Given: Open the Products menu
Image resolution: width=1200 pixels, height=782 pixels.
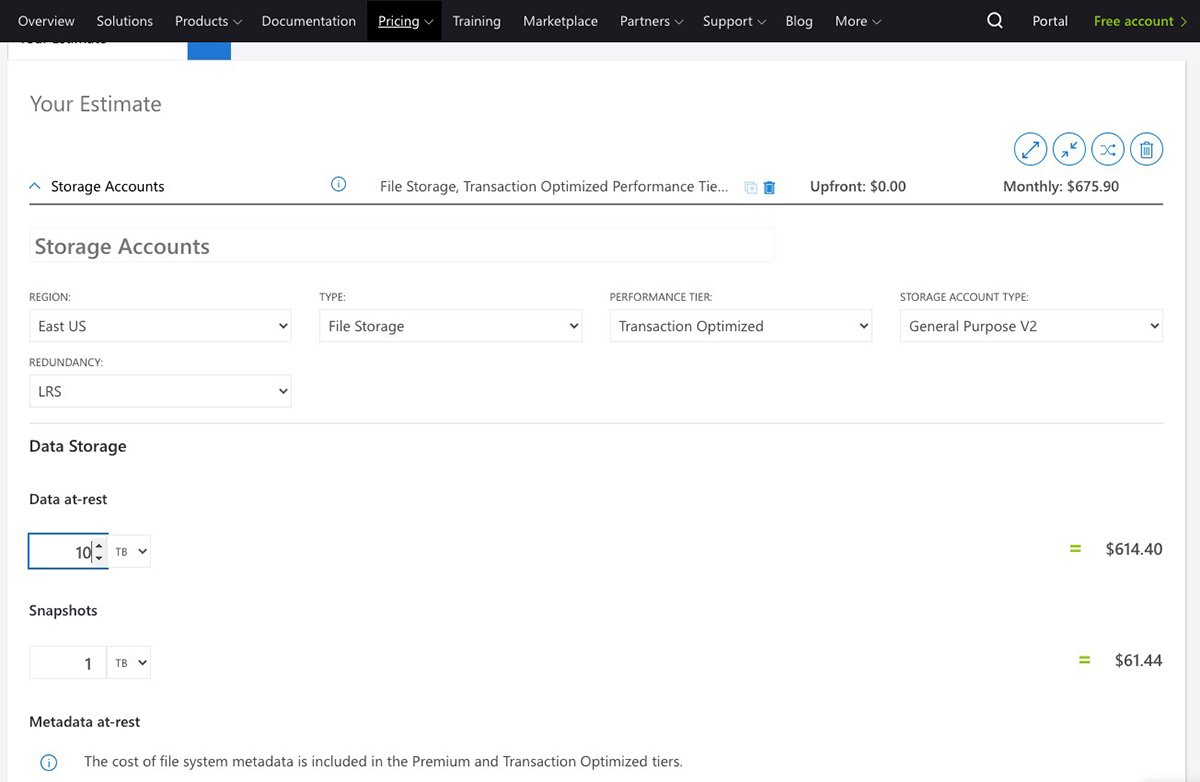Looking at the screenshot, I should [x=207, y=20].
